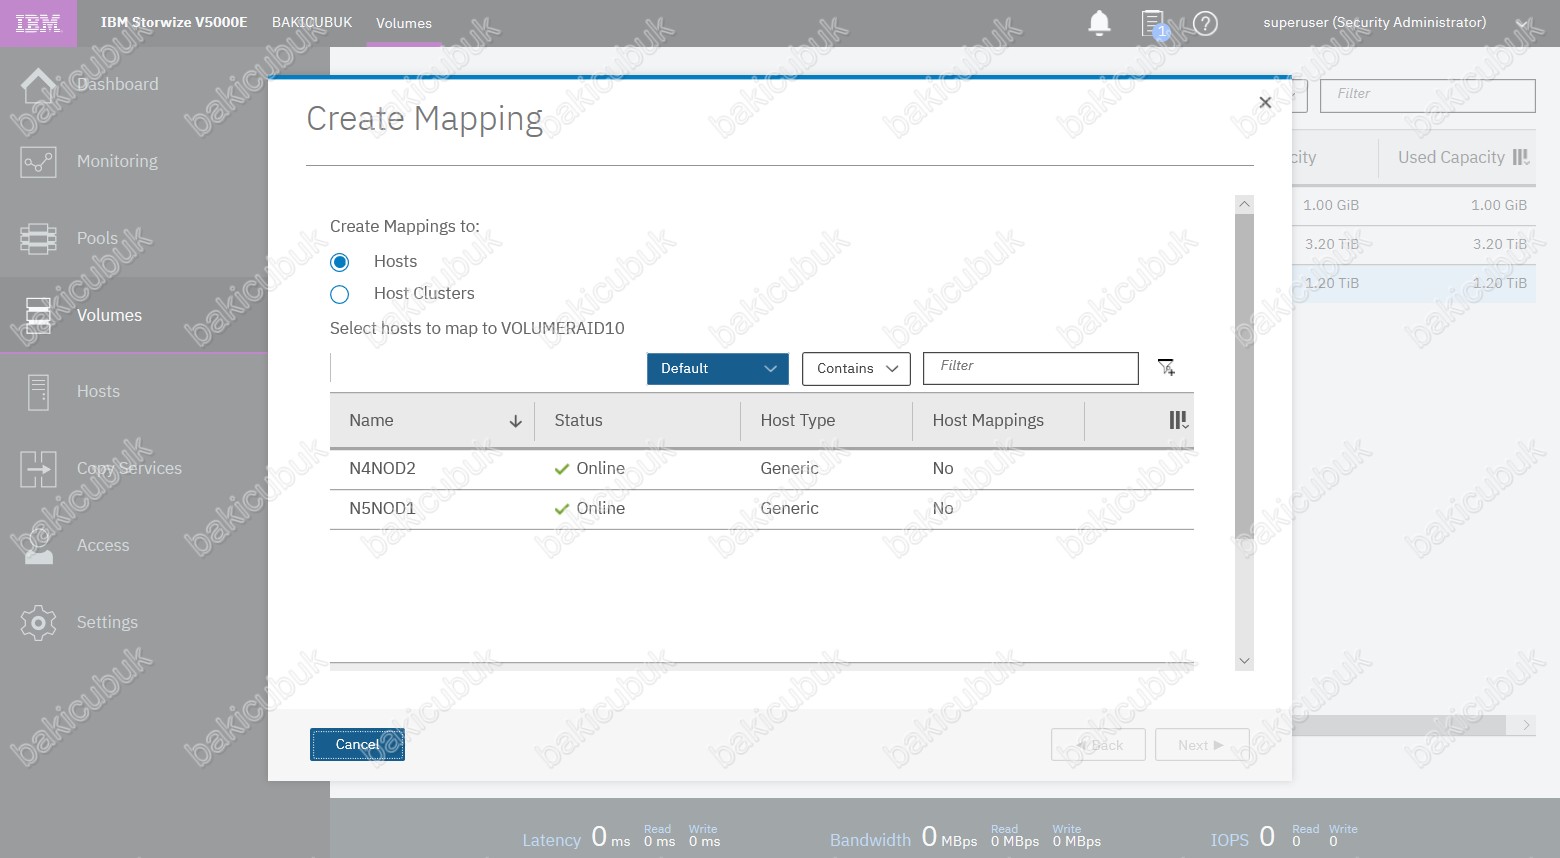Open the Access menu item
This screenshot has height=858, width=1560.
pyautogui.click(x=103, y=546)
